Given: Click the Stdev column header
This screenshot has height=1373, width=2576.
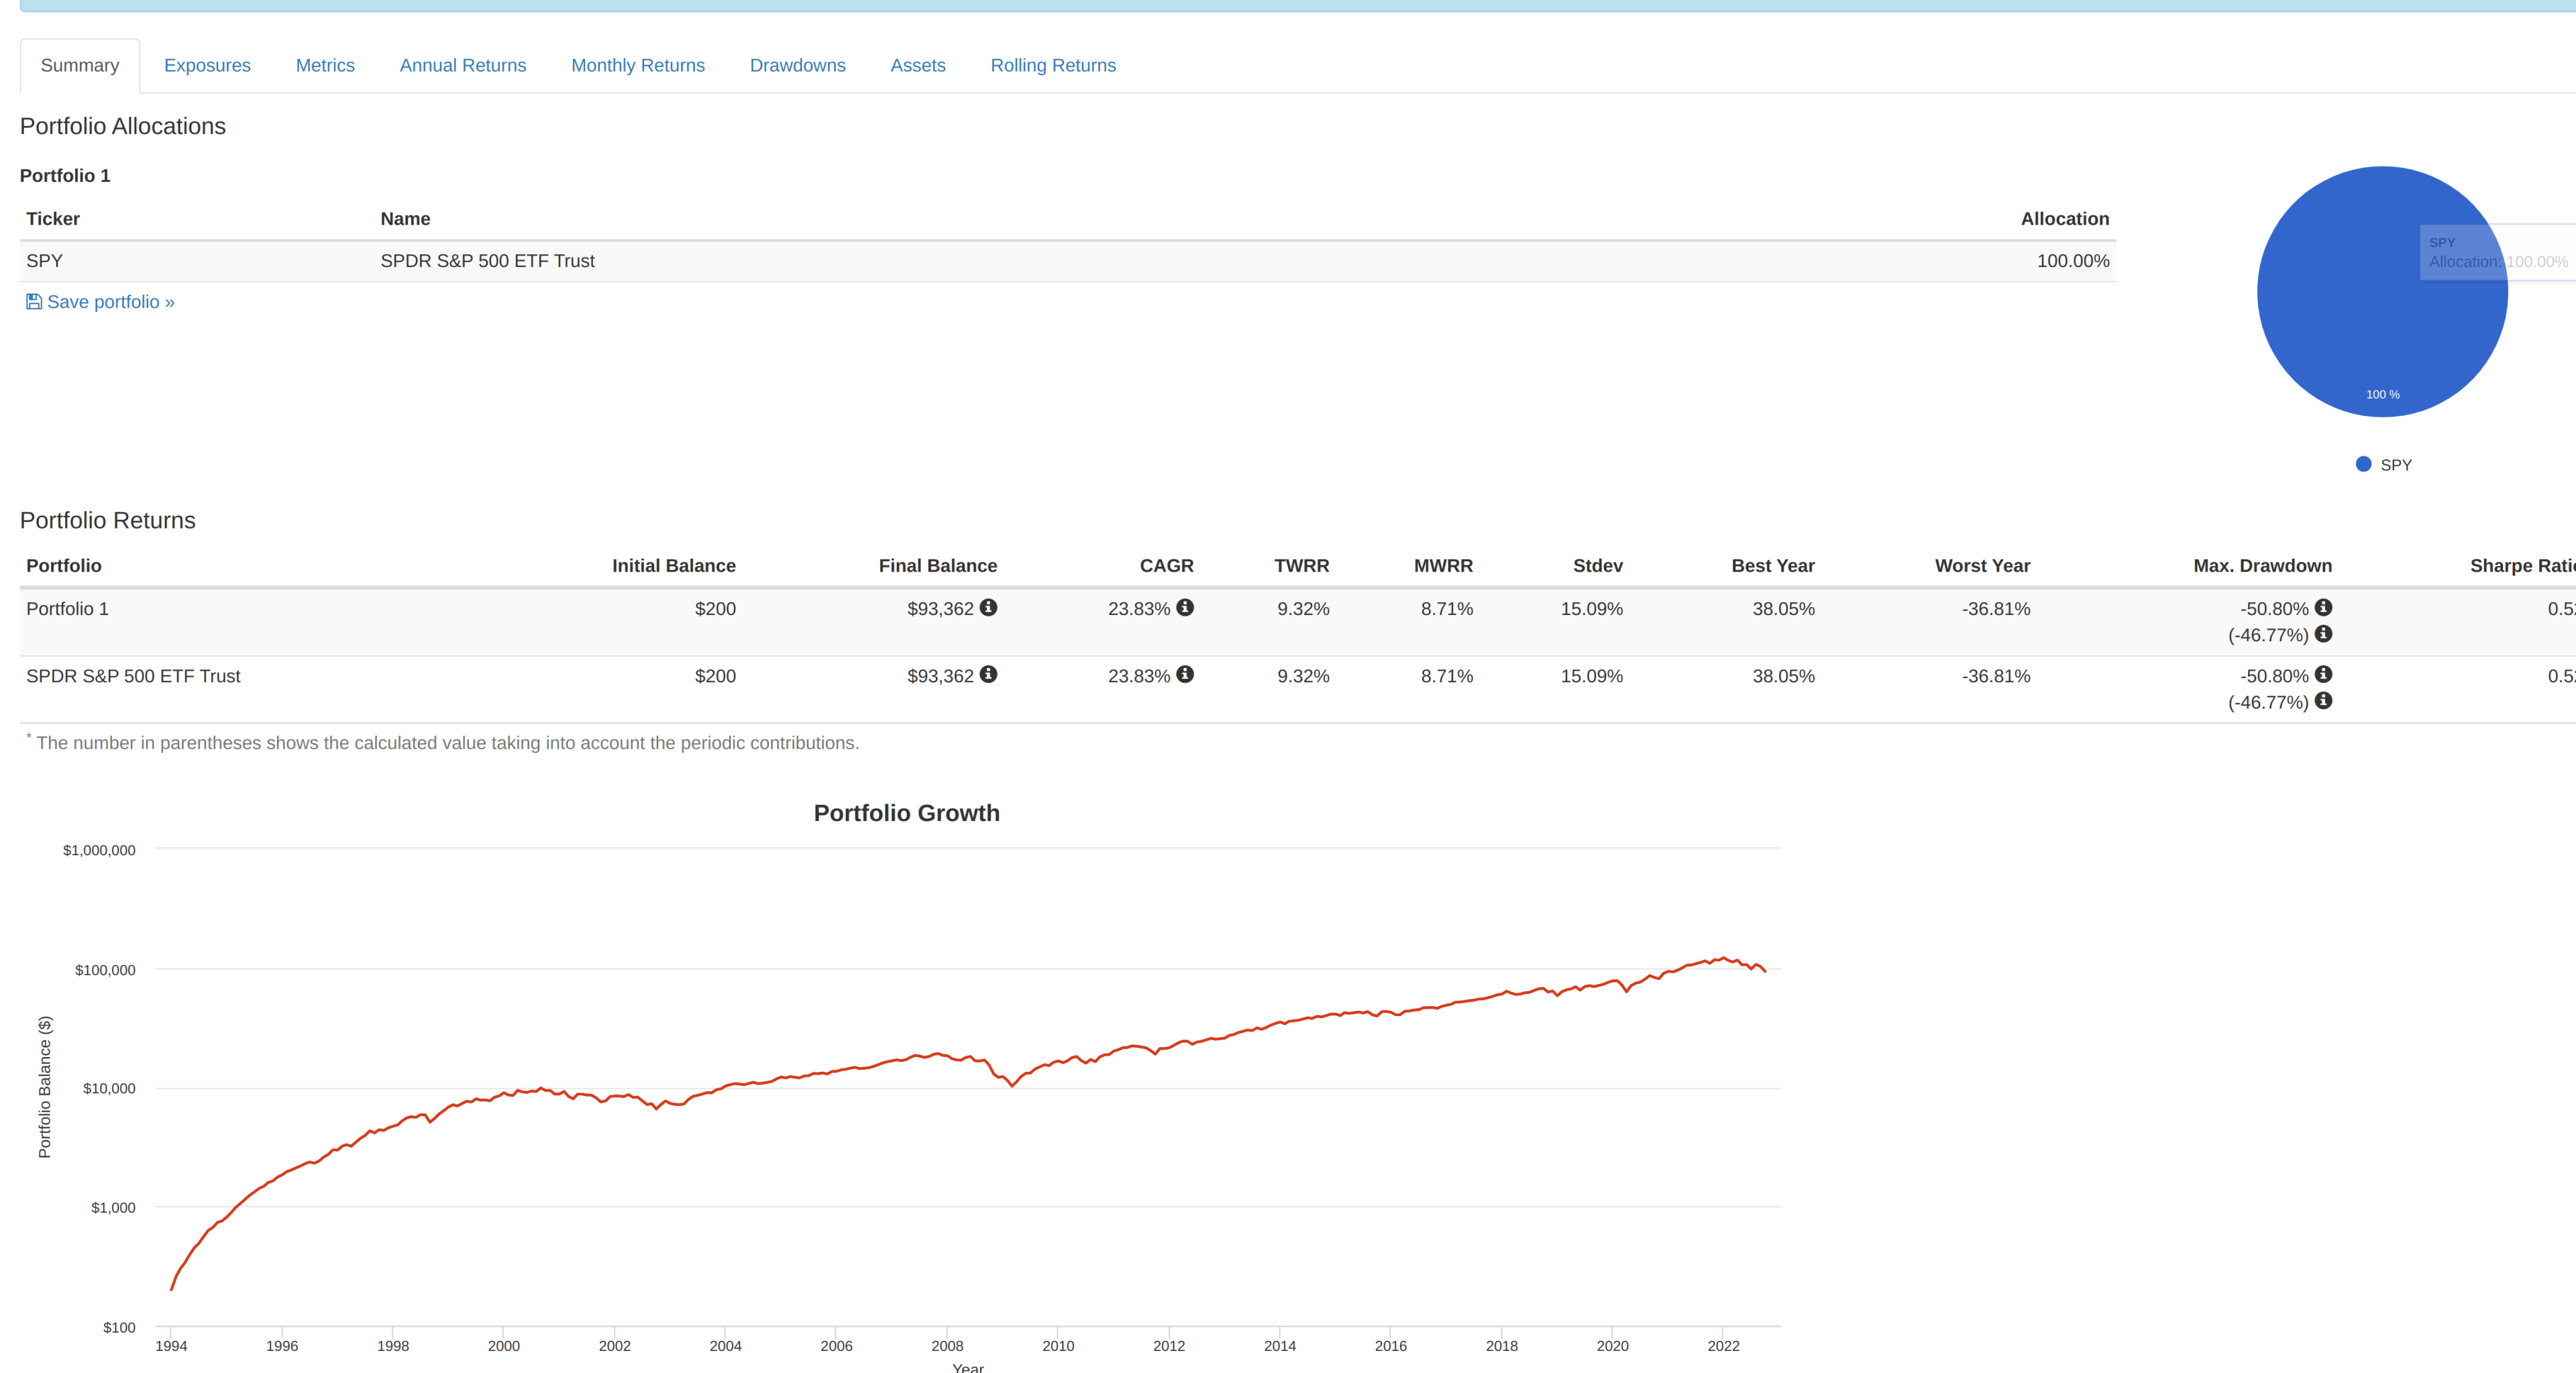Looking at the screenshot, I should point(1598,566).
